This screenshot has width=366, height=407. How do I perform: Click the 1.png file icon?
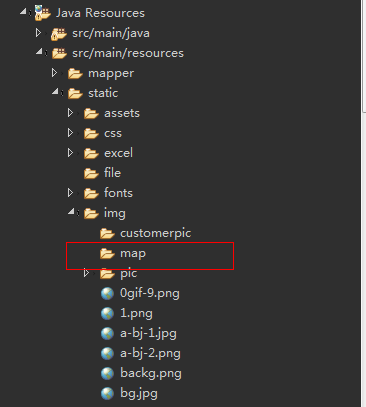pyautogui.click(x=107, y=313)
